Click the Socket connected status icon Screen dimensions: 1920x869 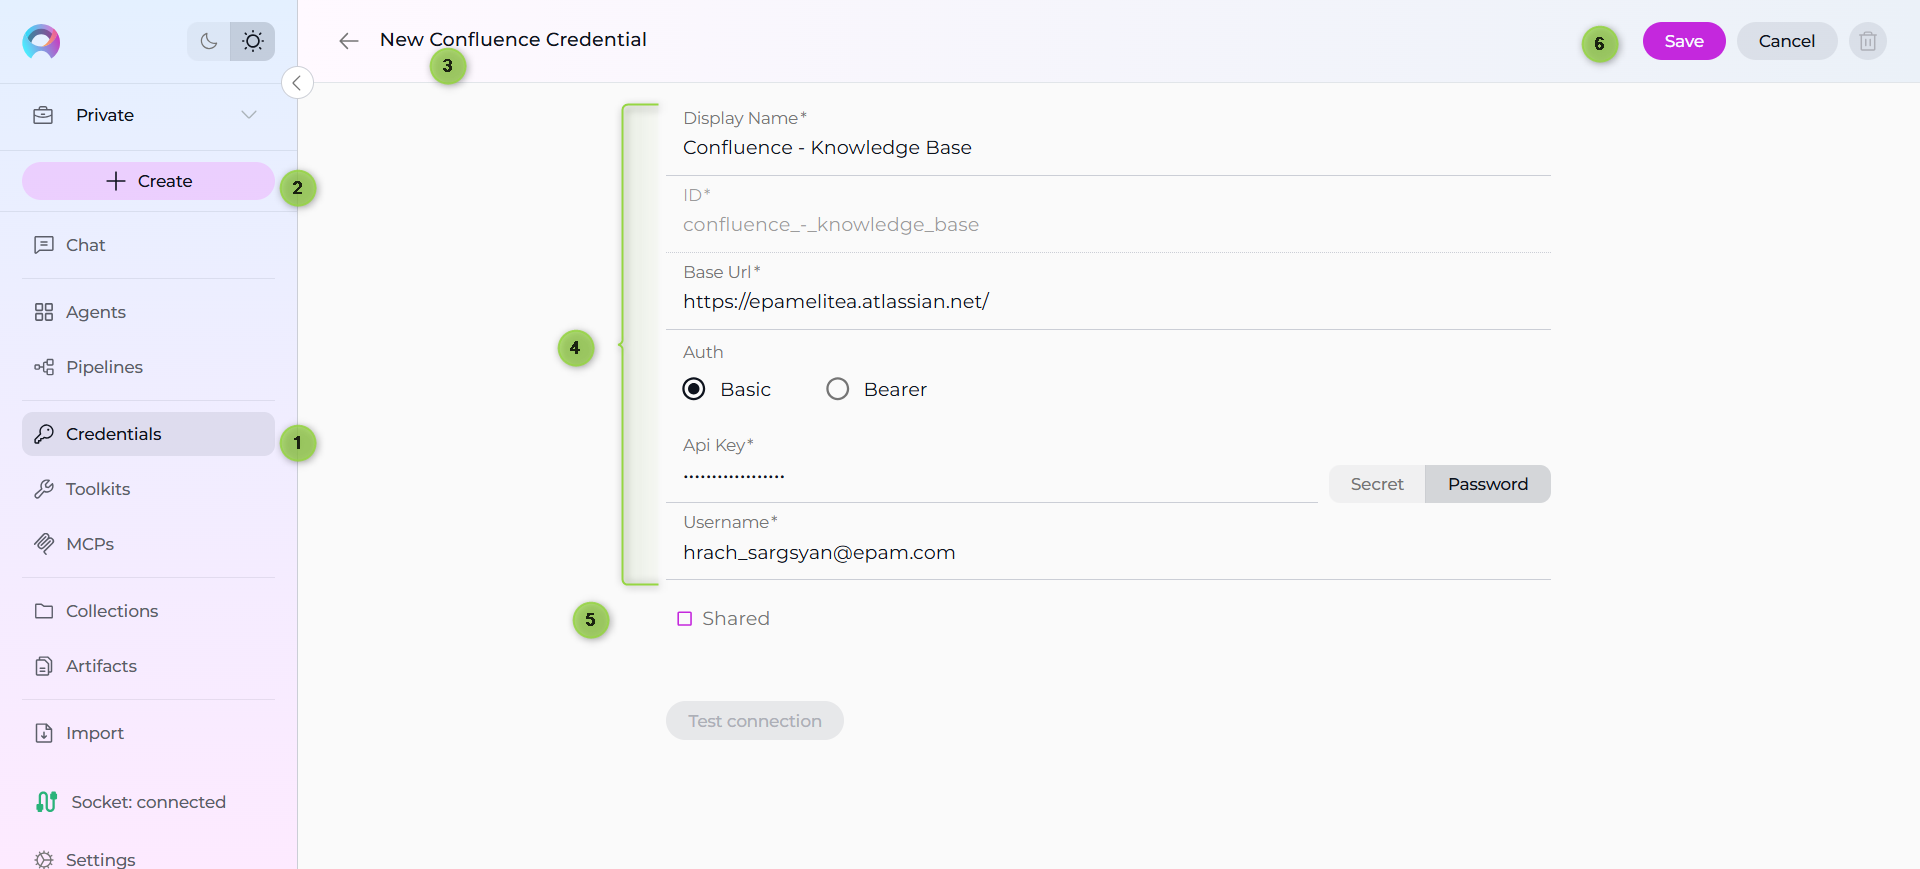tap(46, 802)
